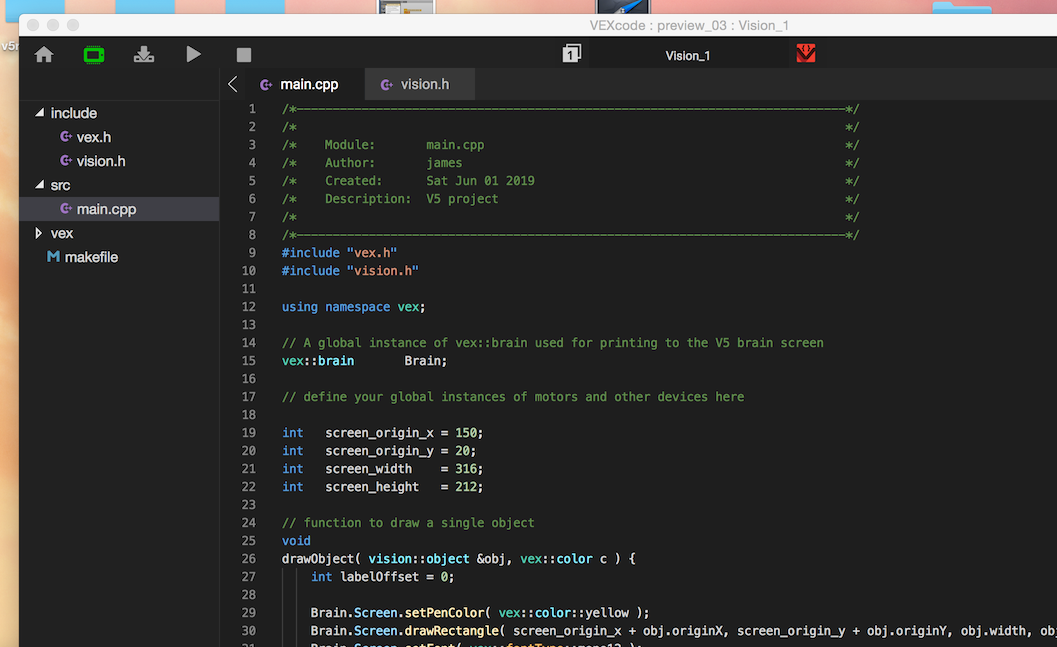Click line number 19 in the gutter
The height and width of the screenshot is (647, 1057).
(249, 433)
